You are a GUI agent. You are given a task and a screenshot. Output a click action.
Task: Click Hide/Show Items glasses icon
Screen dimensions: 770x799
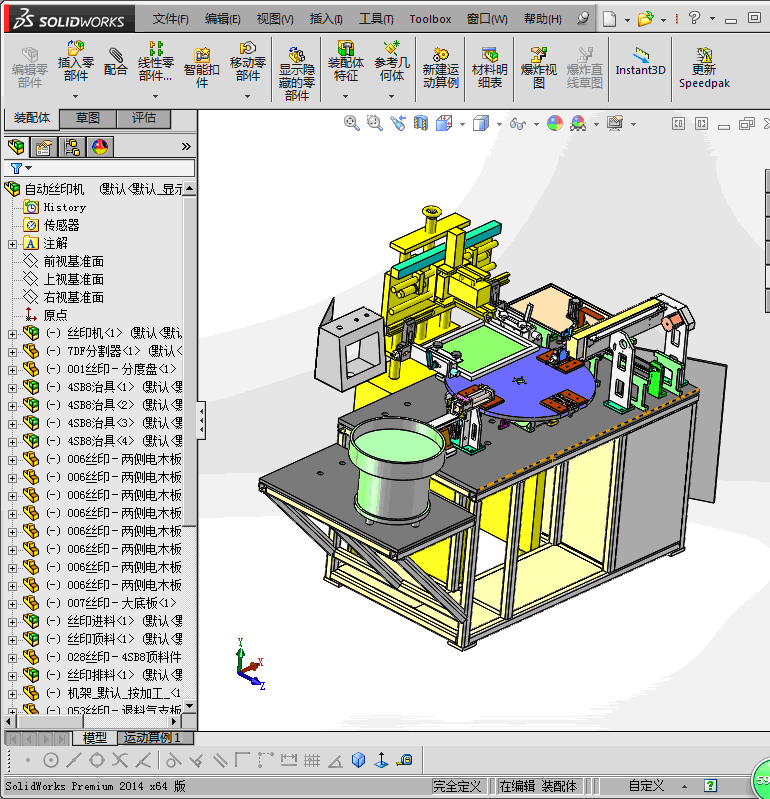pyautogui.click(x=517, y=124)
